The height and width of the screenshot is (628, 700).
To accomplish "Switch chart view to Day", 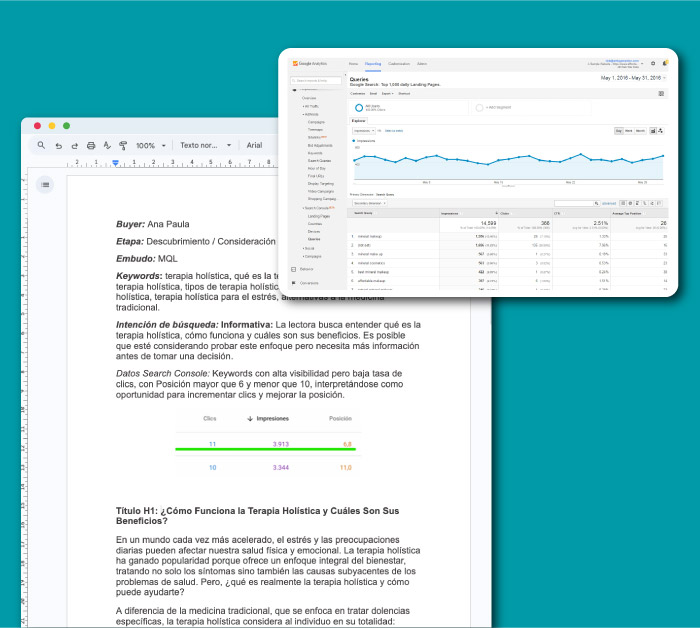I will [x=619, y=130].
